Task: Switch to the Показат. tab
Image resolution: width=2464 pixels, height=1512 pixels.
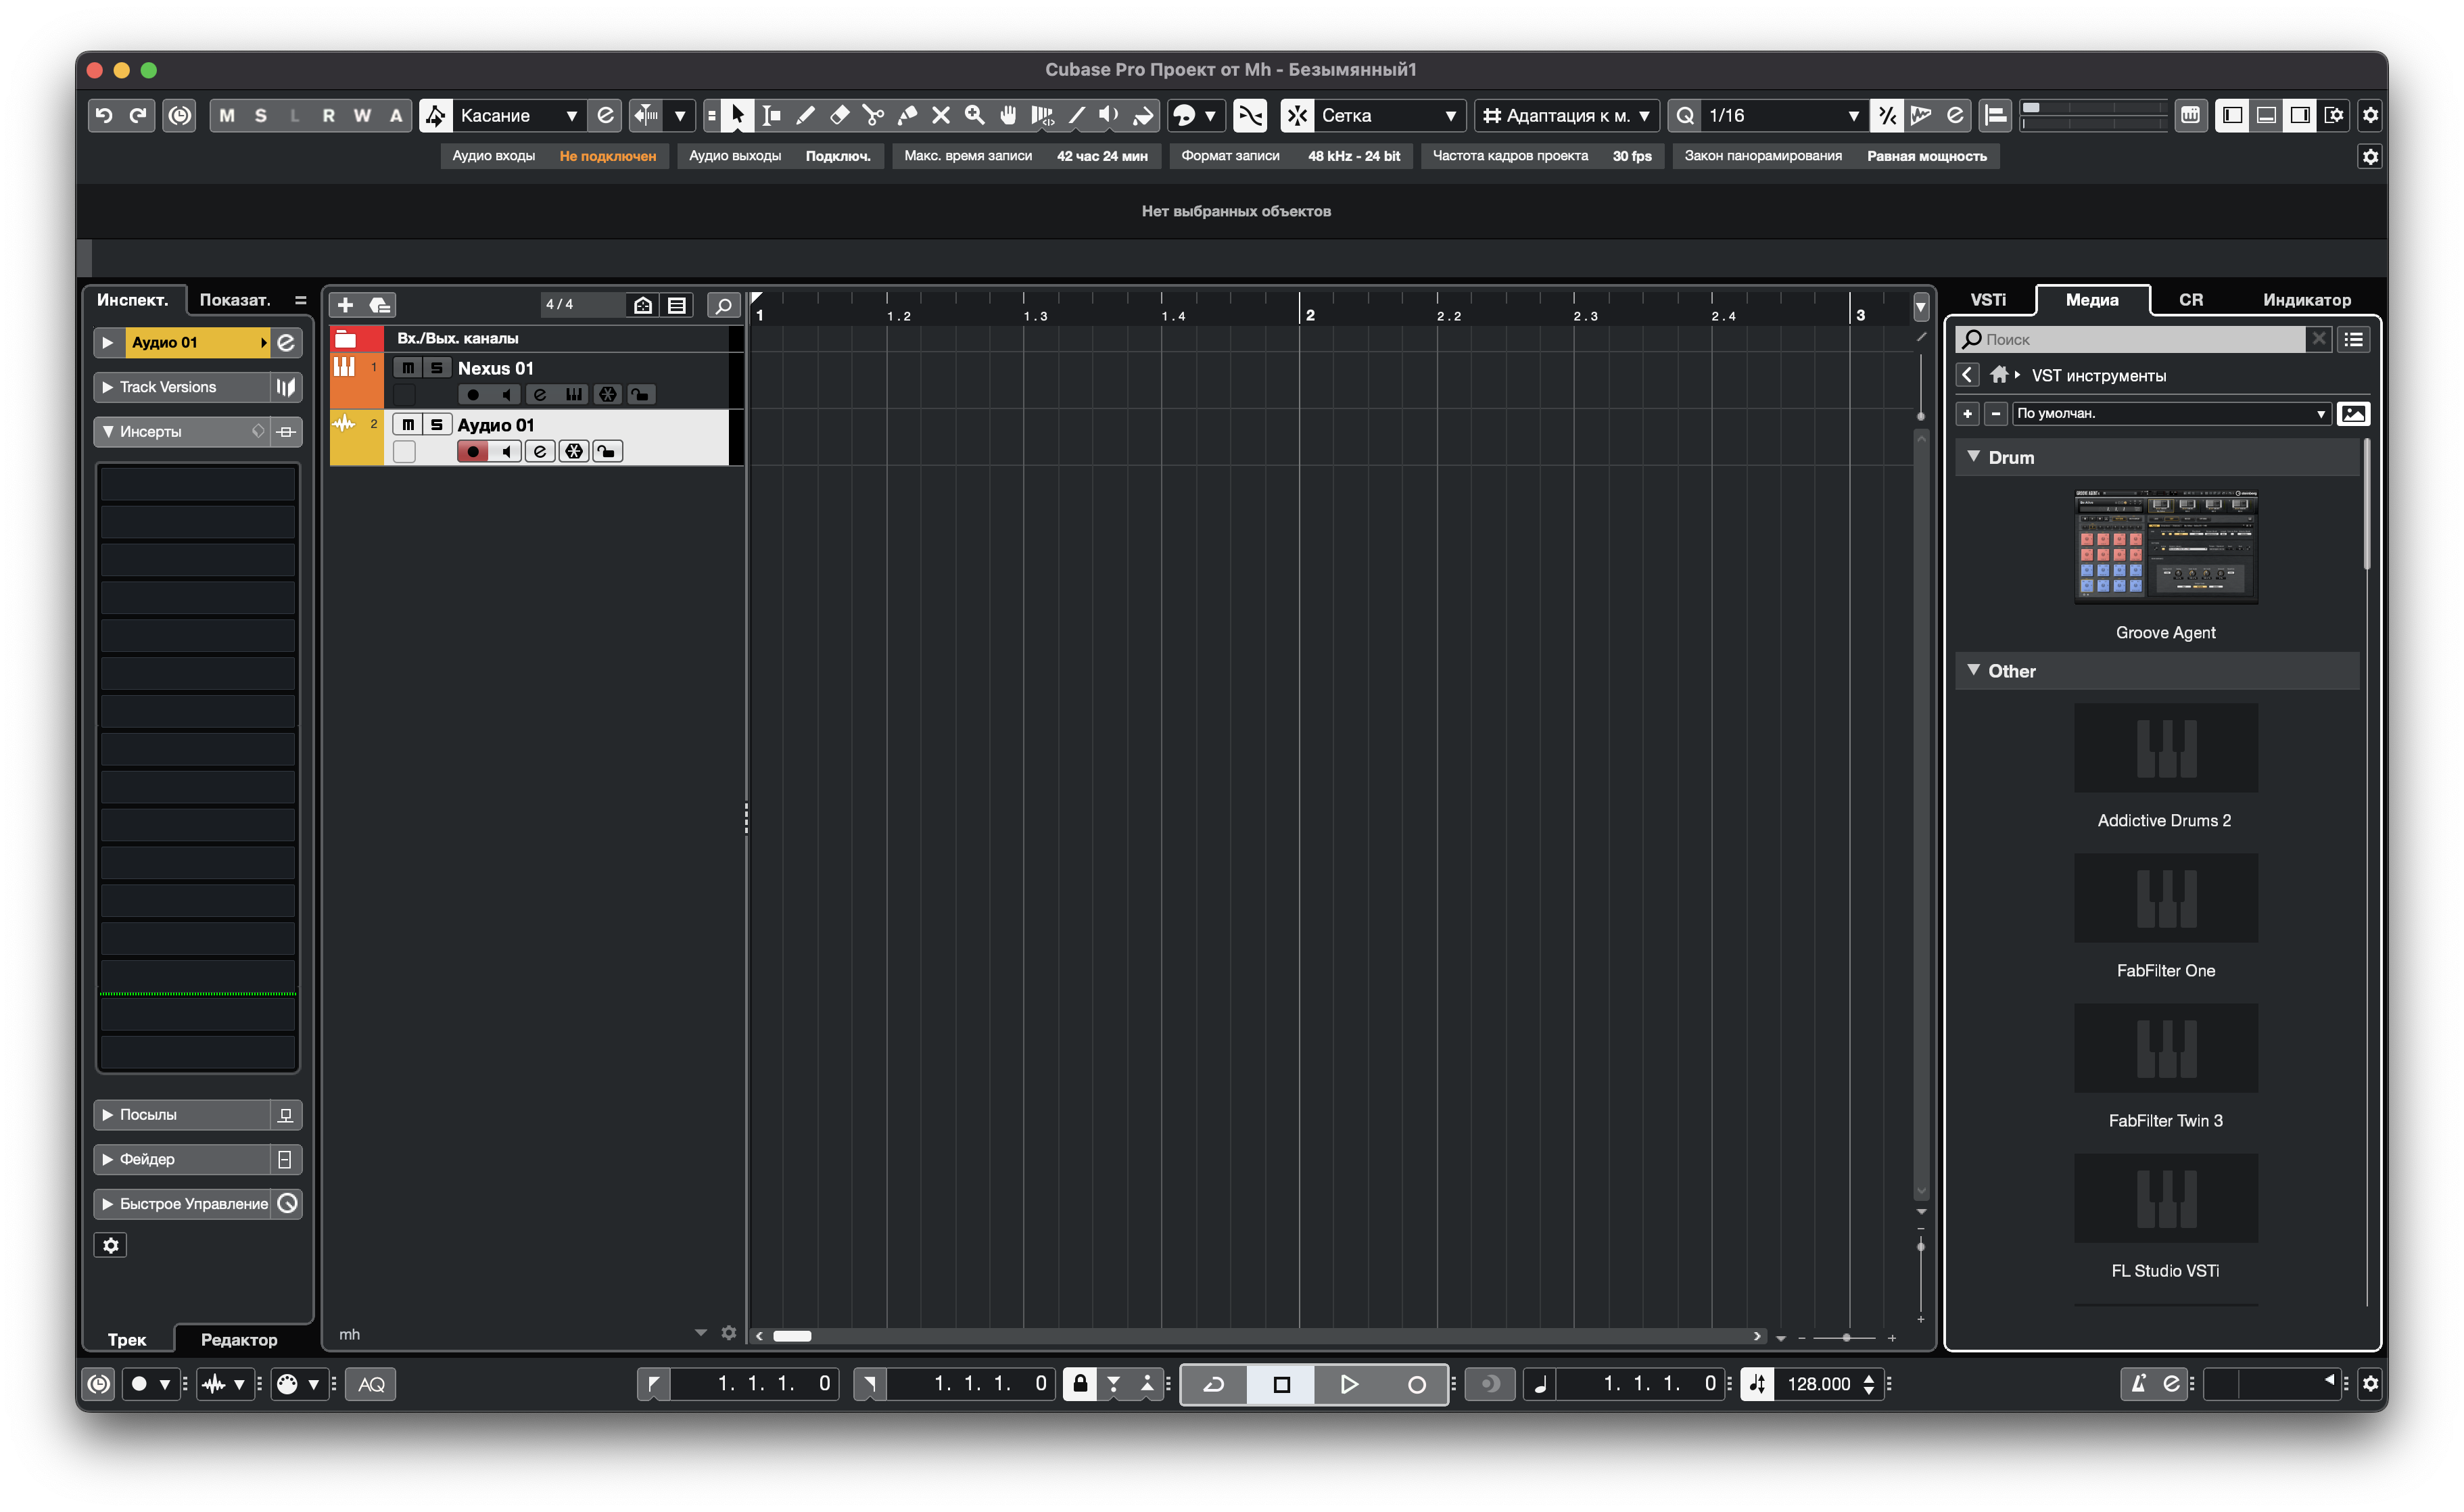Action: [x=235, y=300]
